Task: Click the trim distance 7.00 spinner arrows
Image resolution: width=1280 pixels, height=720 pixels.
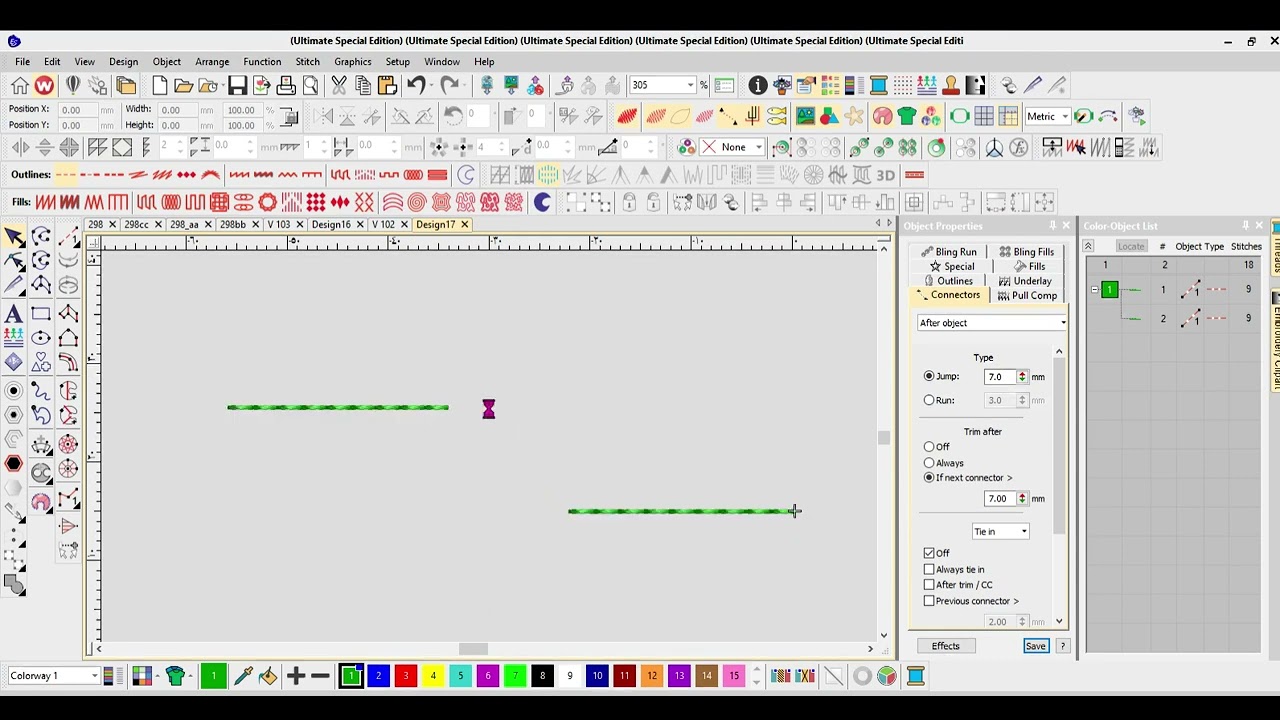Action: (1022, 499)
